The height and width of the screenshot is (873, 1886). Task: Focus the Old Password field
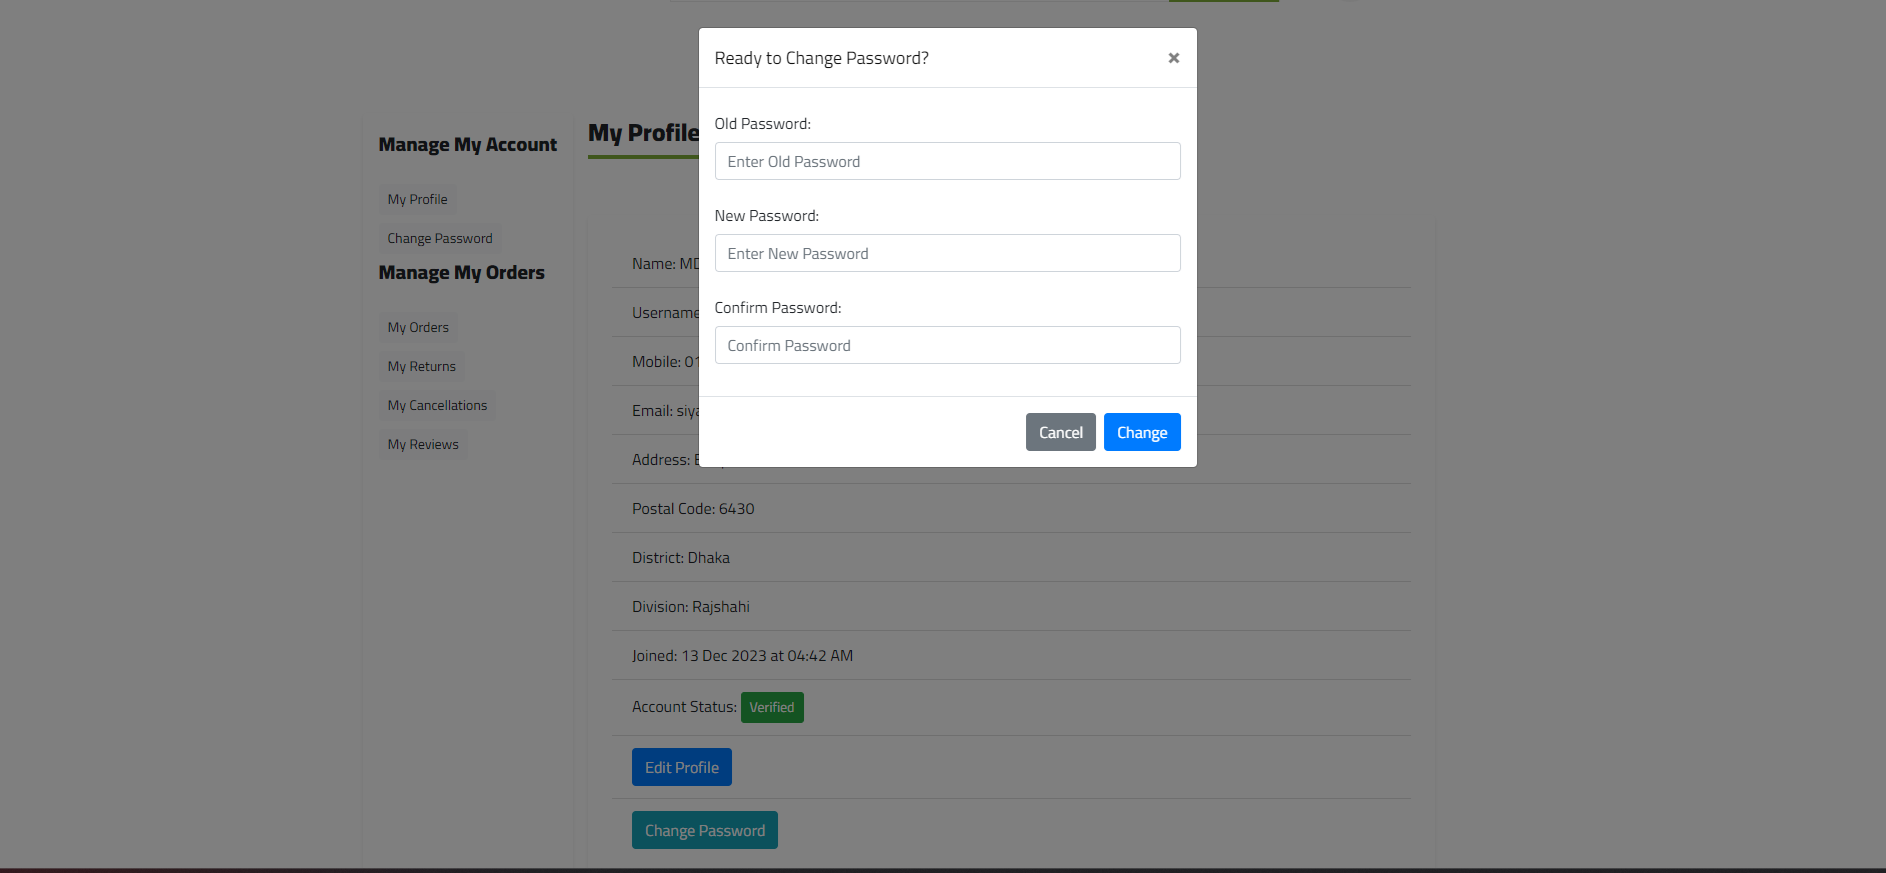(947, 161)
